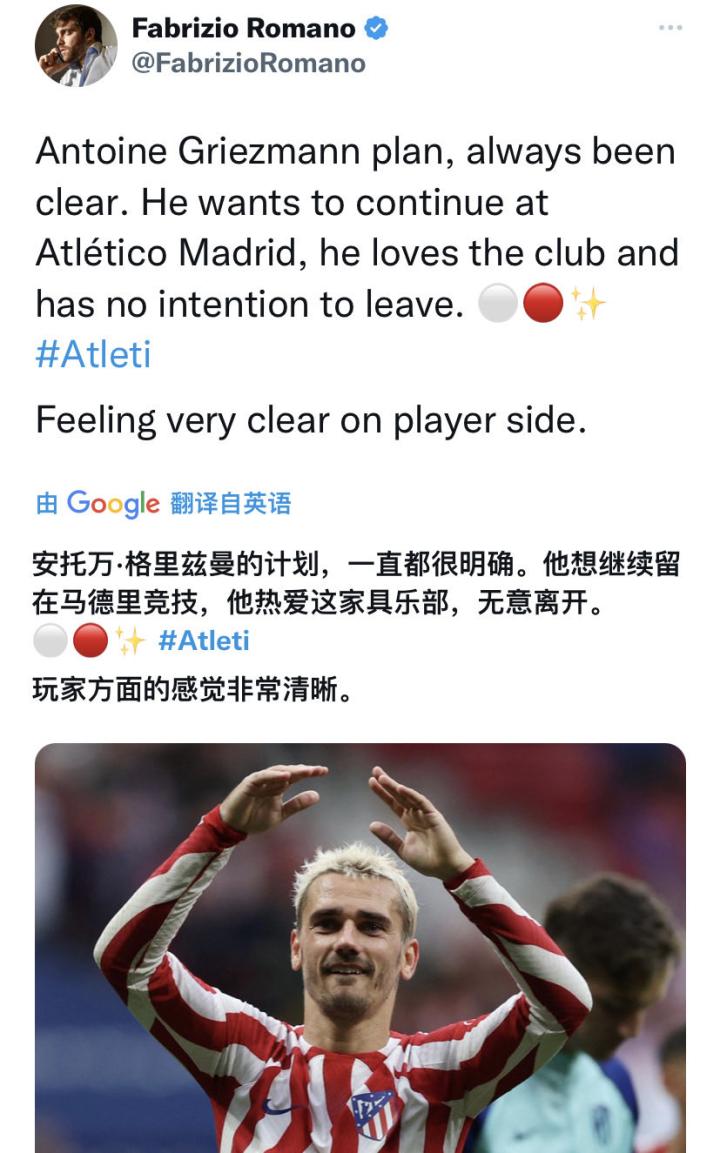The image size is (720, 1153).
Task: Follow the #Atleti hashtag in English tweet
Action: point(93,354)
